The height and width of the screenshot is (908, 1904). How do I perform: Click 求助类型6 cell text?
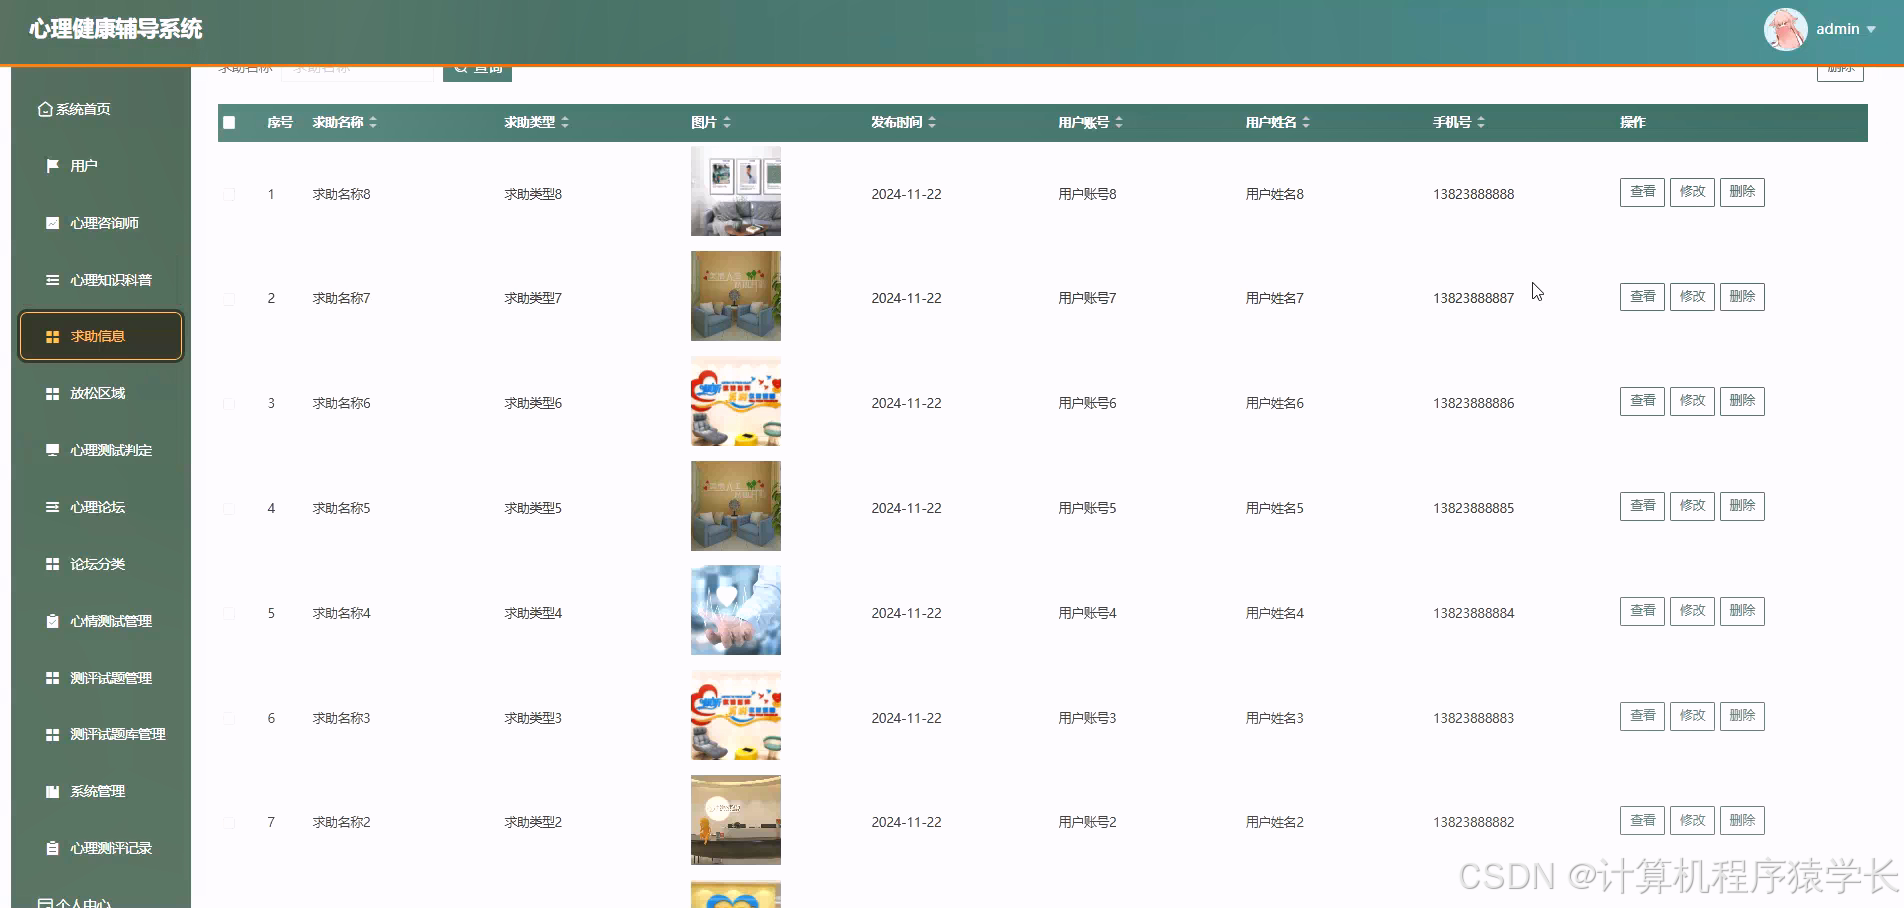[x=533, y=403]
